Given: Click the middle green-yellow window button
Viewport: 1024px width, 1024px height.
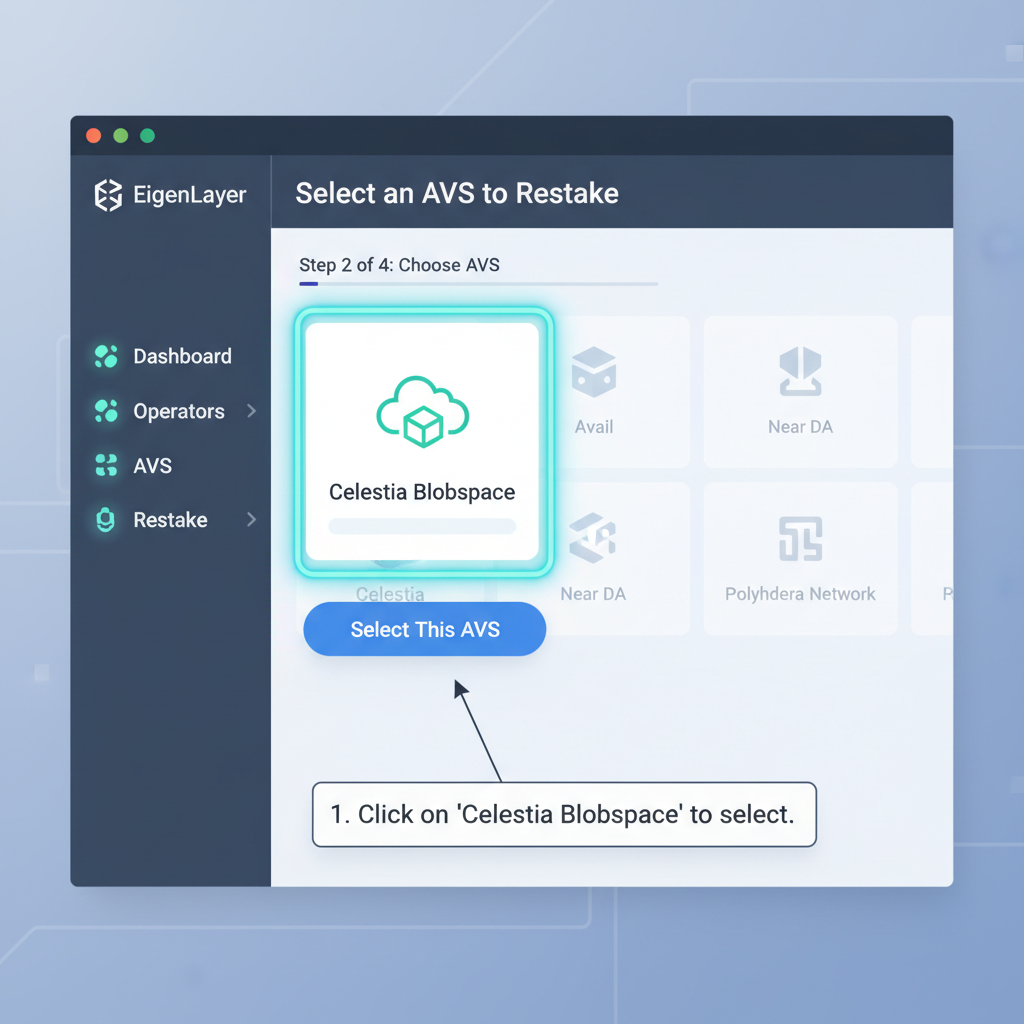Looking at the screenshot, I should point(121,135).
